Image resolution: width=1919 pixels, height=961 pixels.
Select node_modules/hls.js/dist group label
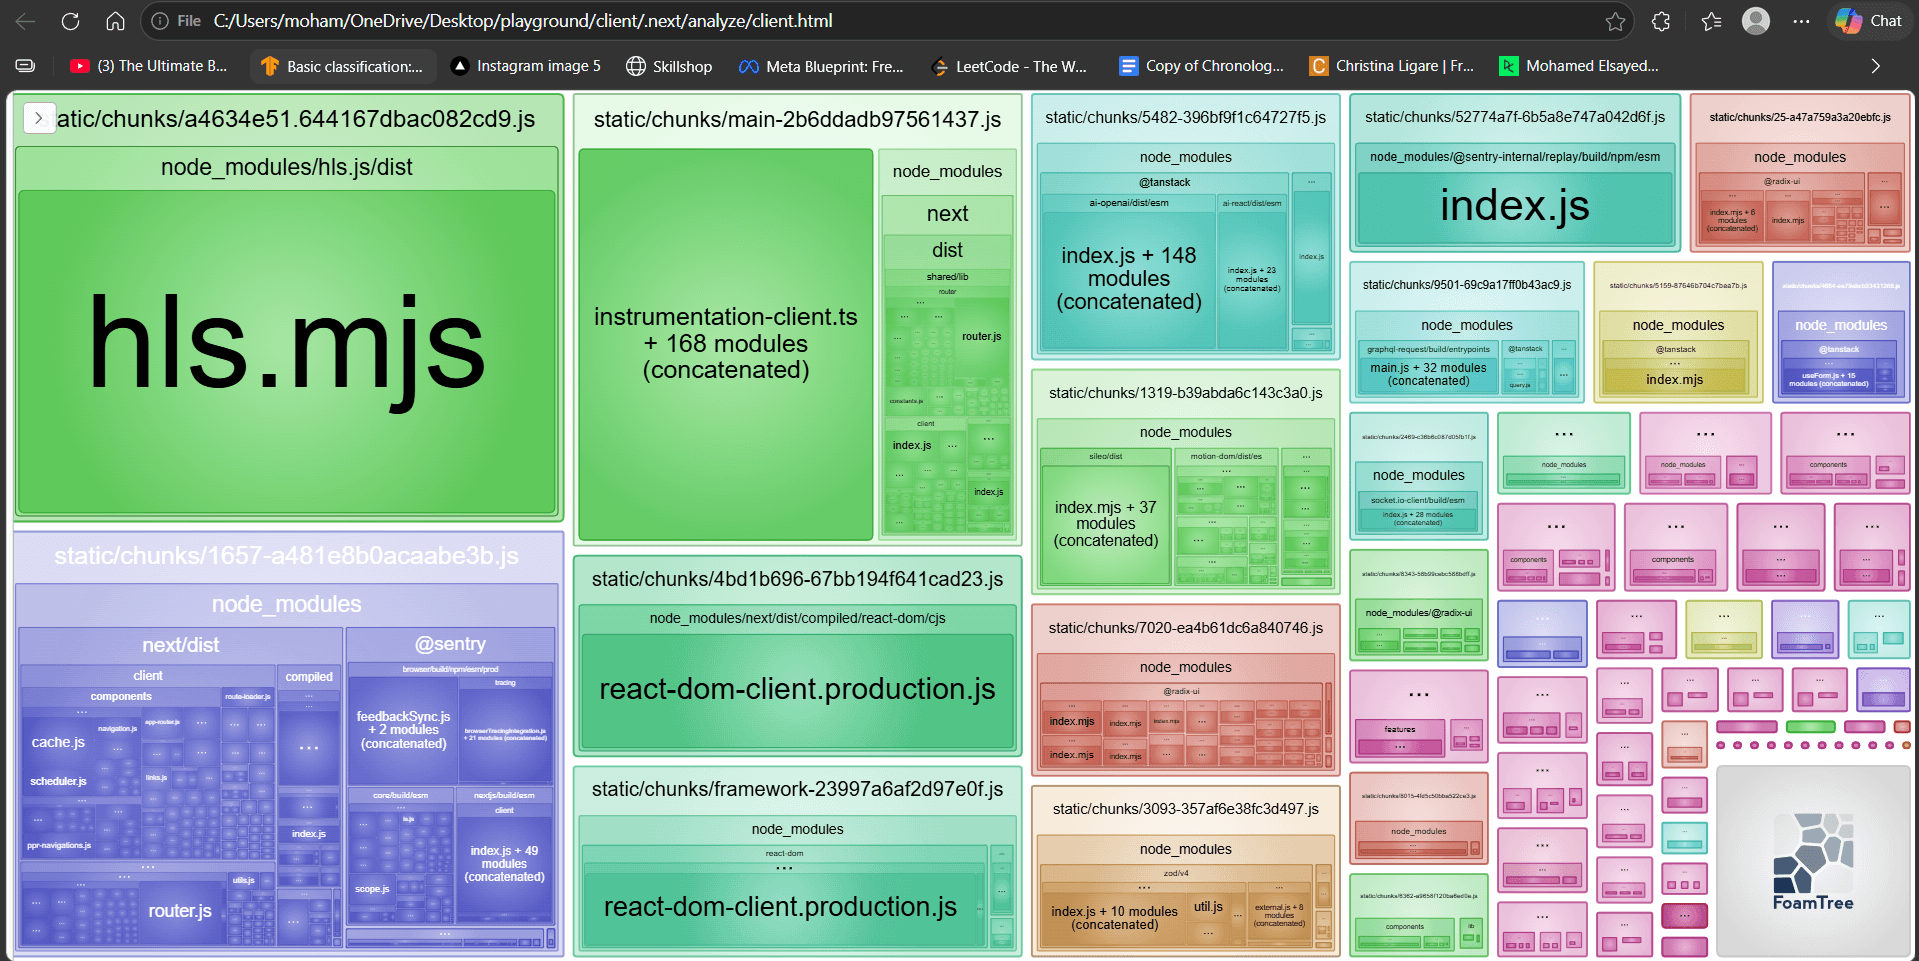point(287,167)
